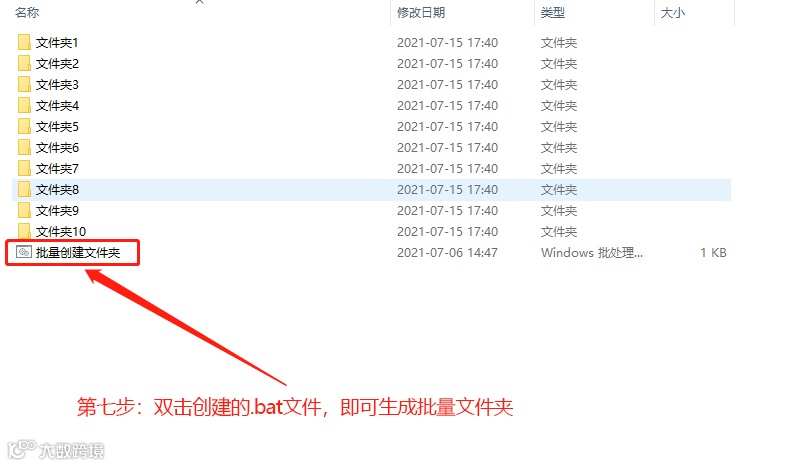Toggle sort arrow above 名称 column
792x466 pixels.
tap(200, 2)
